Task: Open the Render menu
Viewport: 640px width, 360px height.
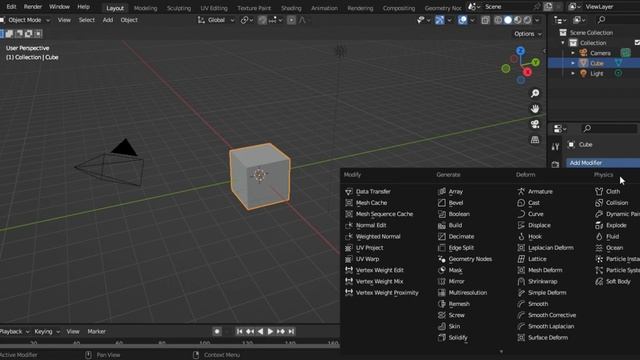Action: pyautogui.click(x=33, y=7)
